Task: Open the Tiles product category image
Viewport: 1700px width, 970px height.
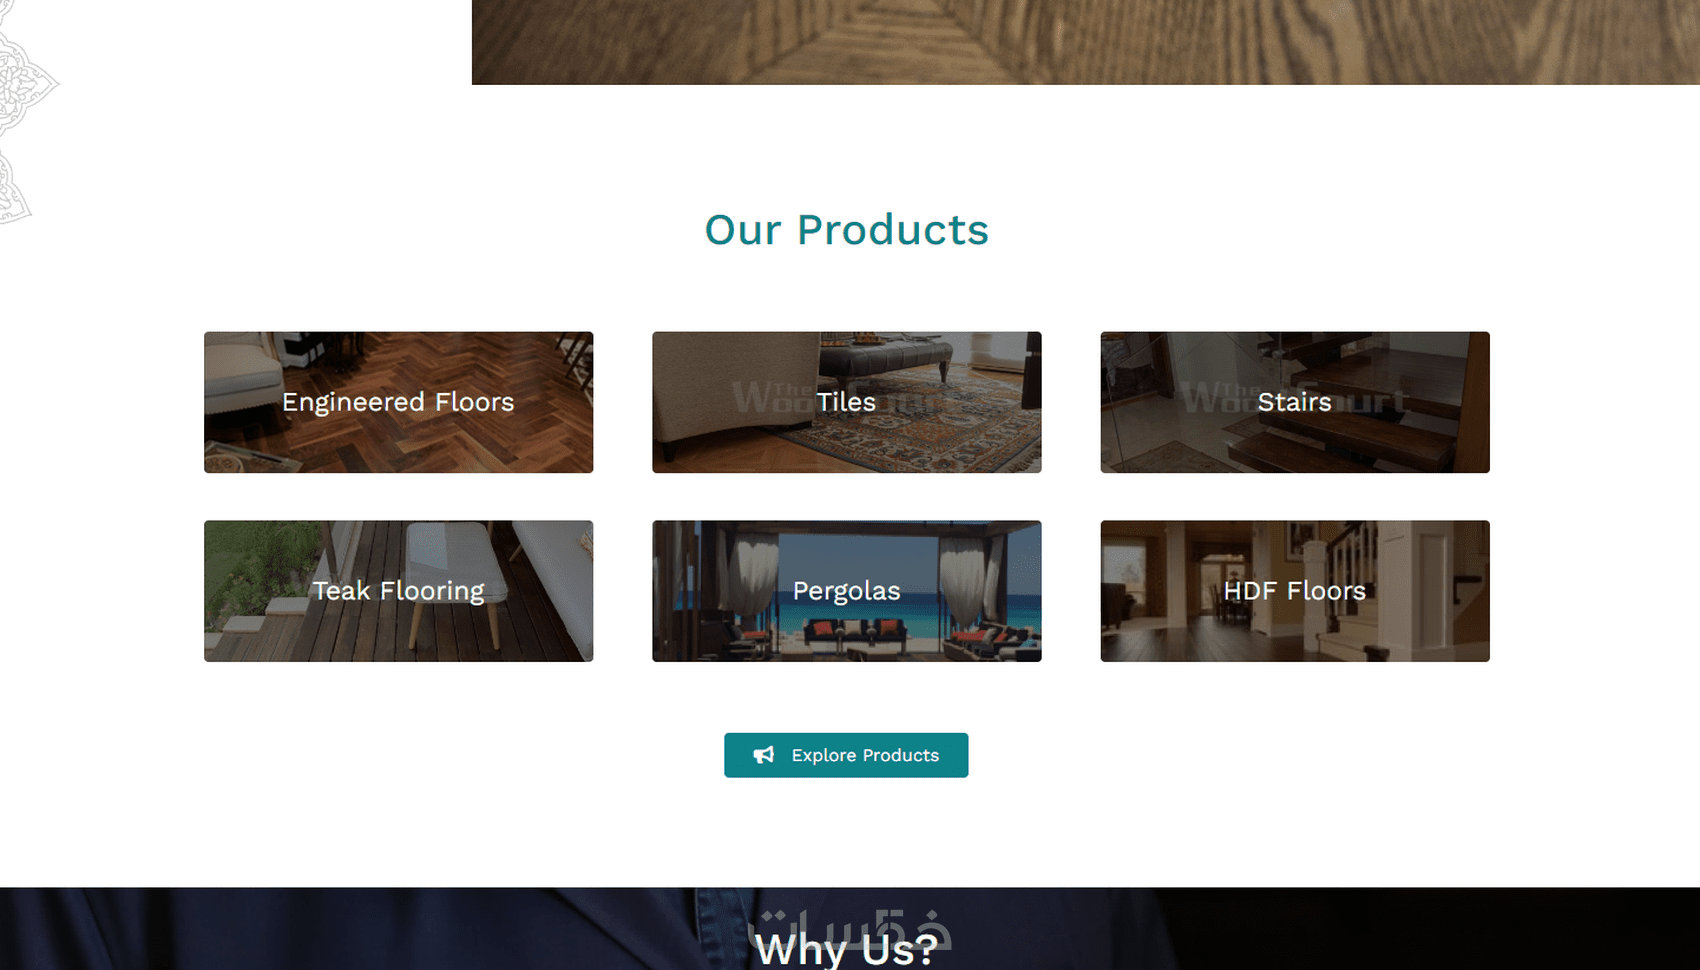Action: [846, 402]
